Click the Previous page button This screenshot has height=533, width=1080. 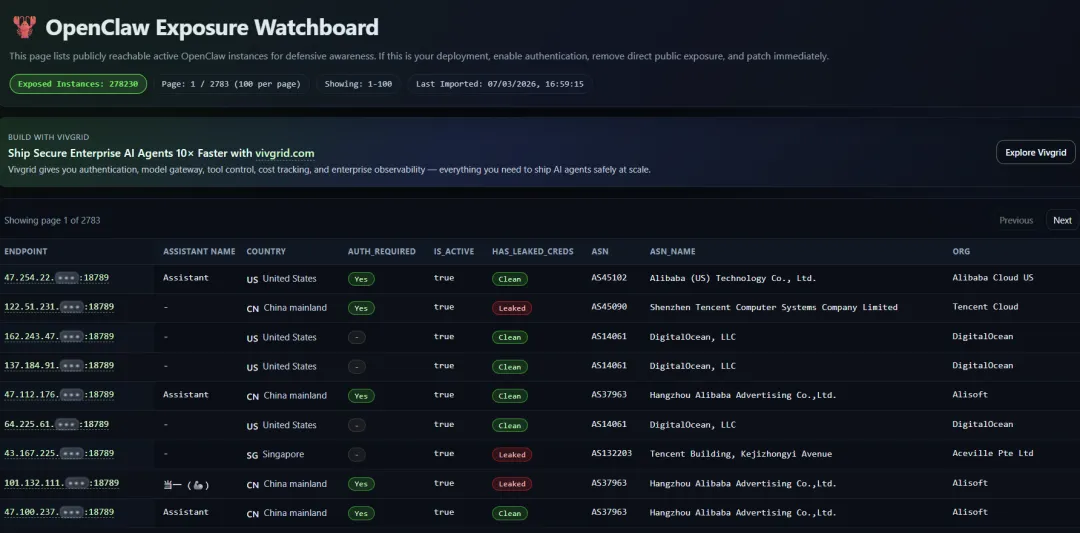click(x=1015, y=220)
